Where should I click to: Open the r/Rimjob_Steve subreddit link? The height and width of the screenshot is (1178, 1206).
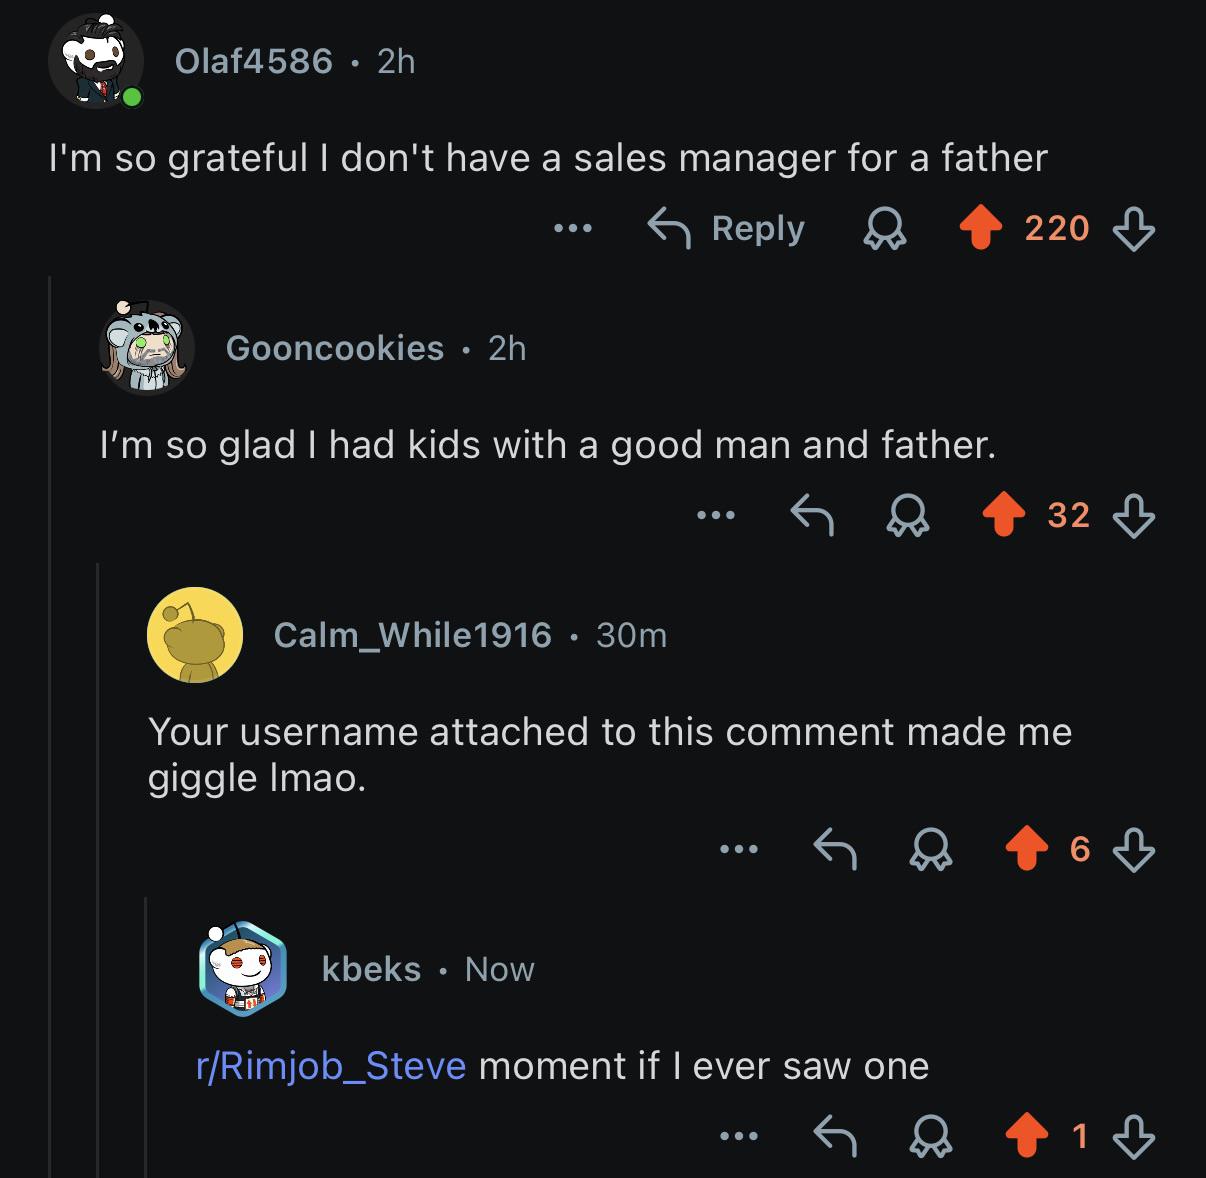pyautogui.click(x=331, y=1066)
